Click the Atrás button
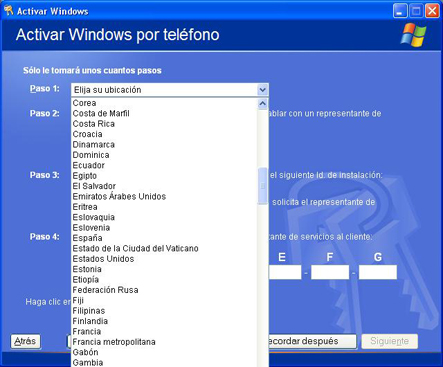Image resolution: width=443 pixels, height=367 pixels. [25, 341]
